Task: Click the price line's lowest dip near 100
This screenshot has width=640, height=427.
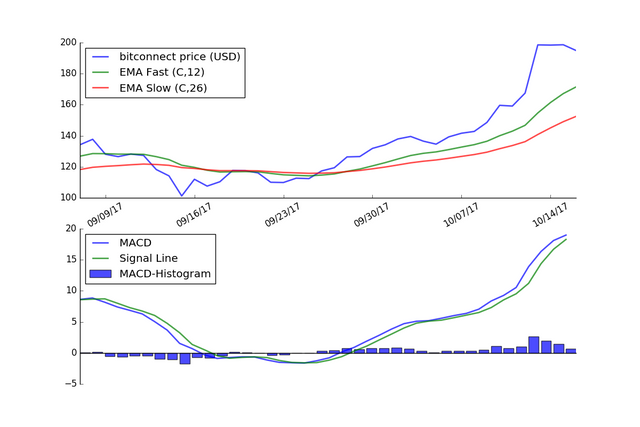Action: click(182, 195)
